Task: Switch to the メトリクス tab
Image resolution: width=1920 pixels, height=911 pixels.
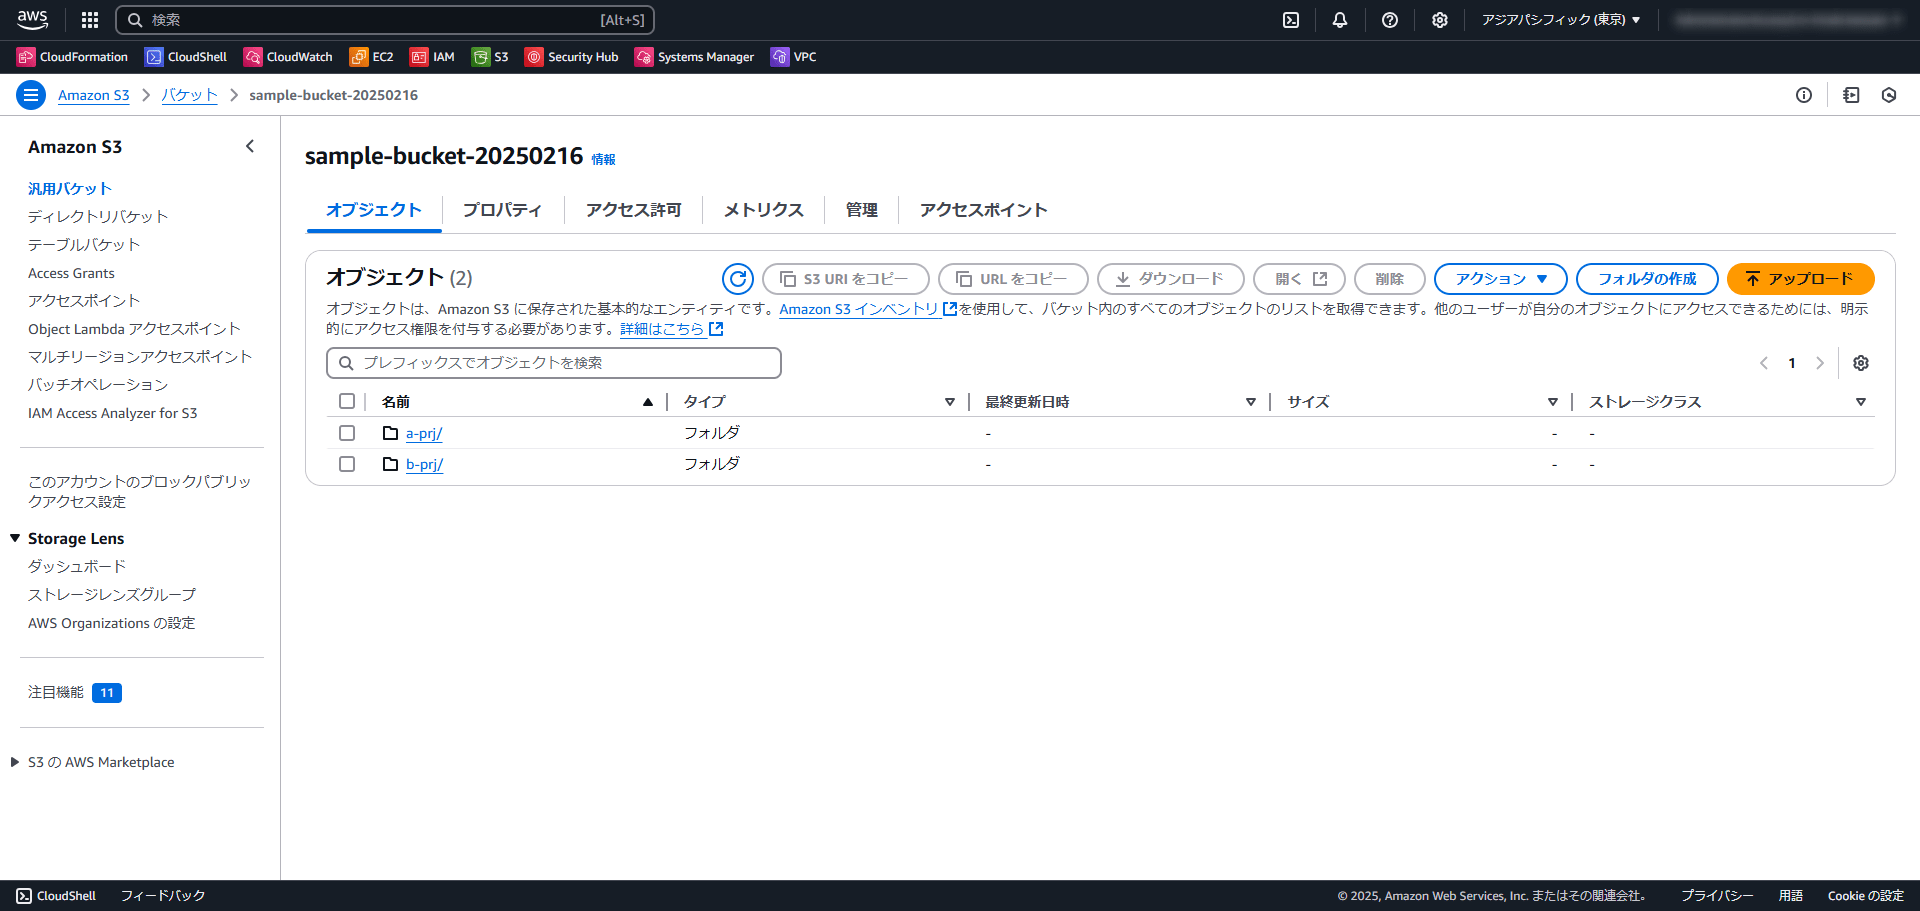Action: pyautogui.click(x=763, y=210)
